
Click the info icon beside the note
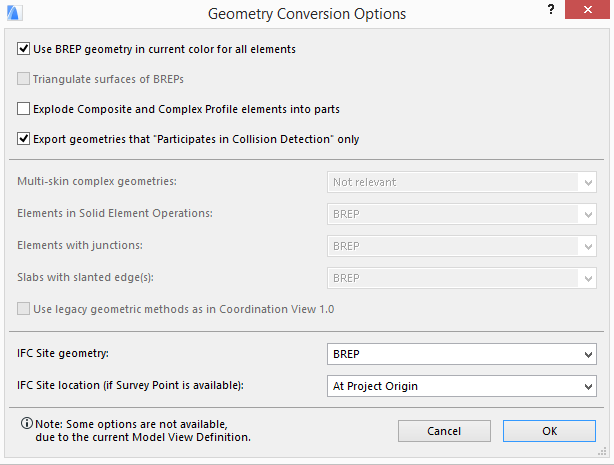pyautogui.click(x=24, y=423)
